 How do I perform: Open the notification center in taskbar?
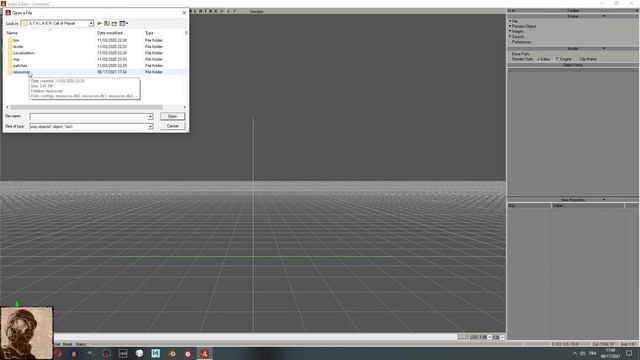click(629, 353)
